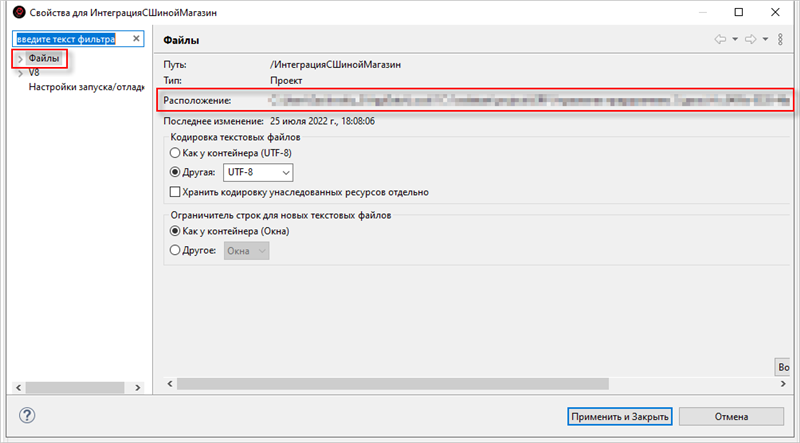
Task: Open the Back history dropdown arrow
Action: point(734,40)
